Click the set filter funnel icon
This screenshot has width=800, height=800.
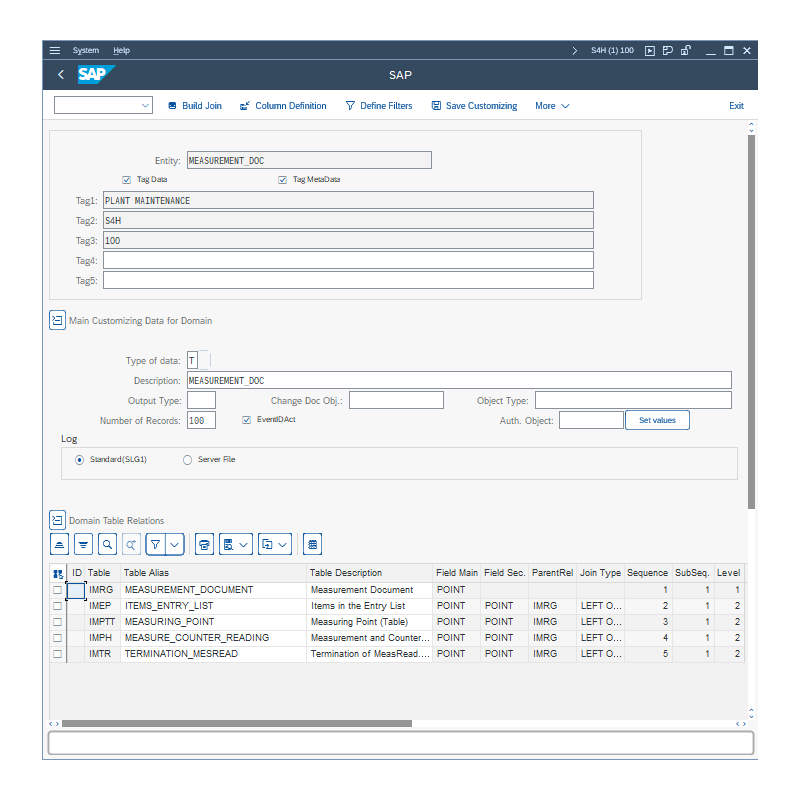(155, 544)
